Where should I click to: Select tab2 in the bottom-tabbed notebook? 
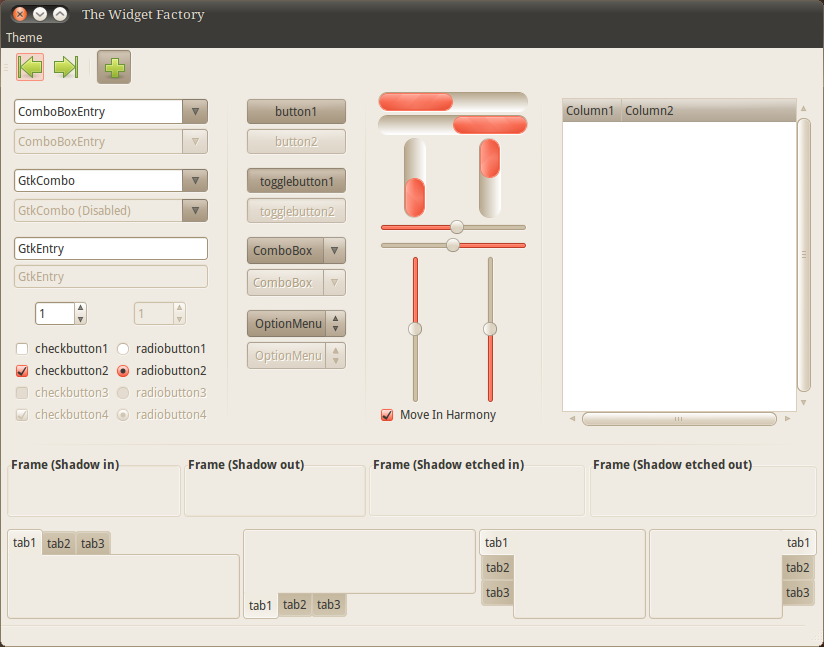(x=295, y=604)
